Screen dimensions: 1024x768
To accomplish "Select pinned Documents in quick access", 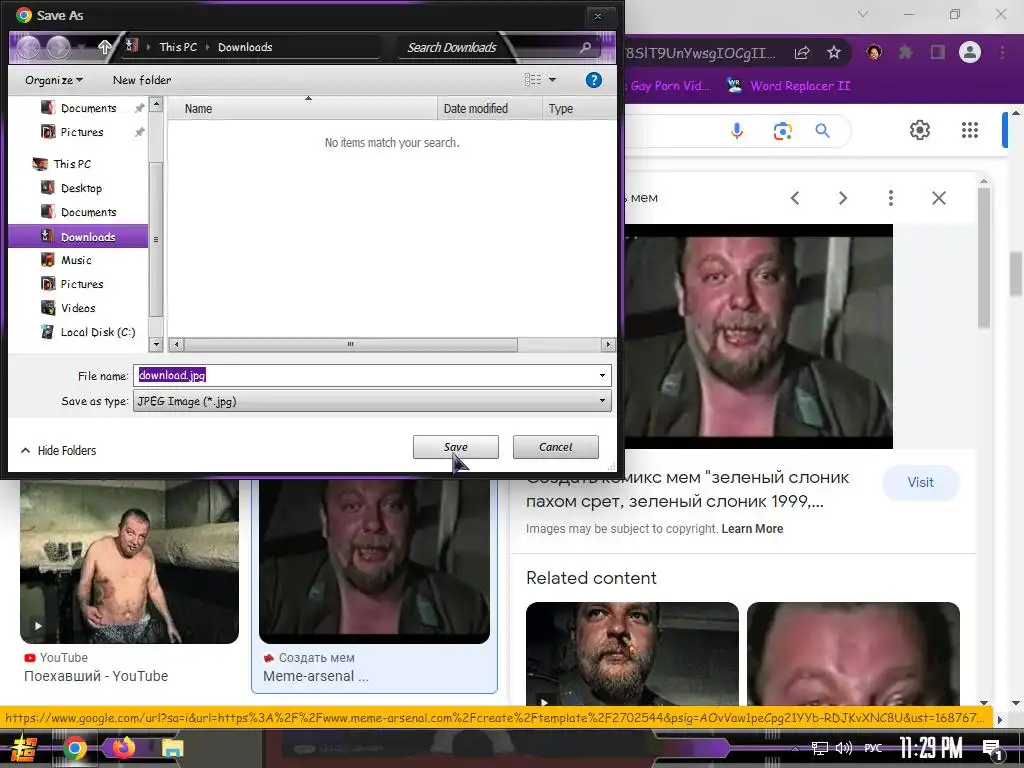I will click(88, 108).
